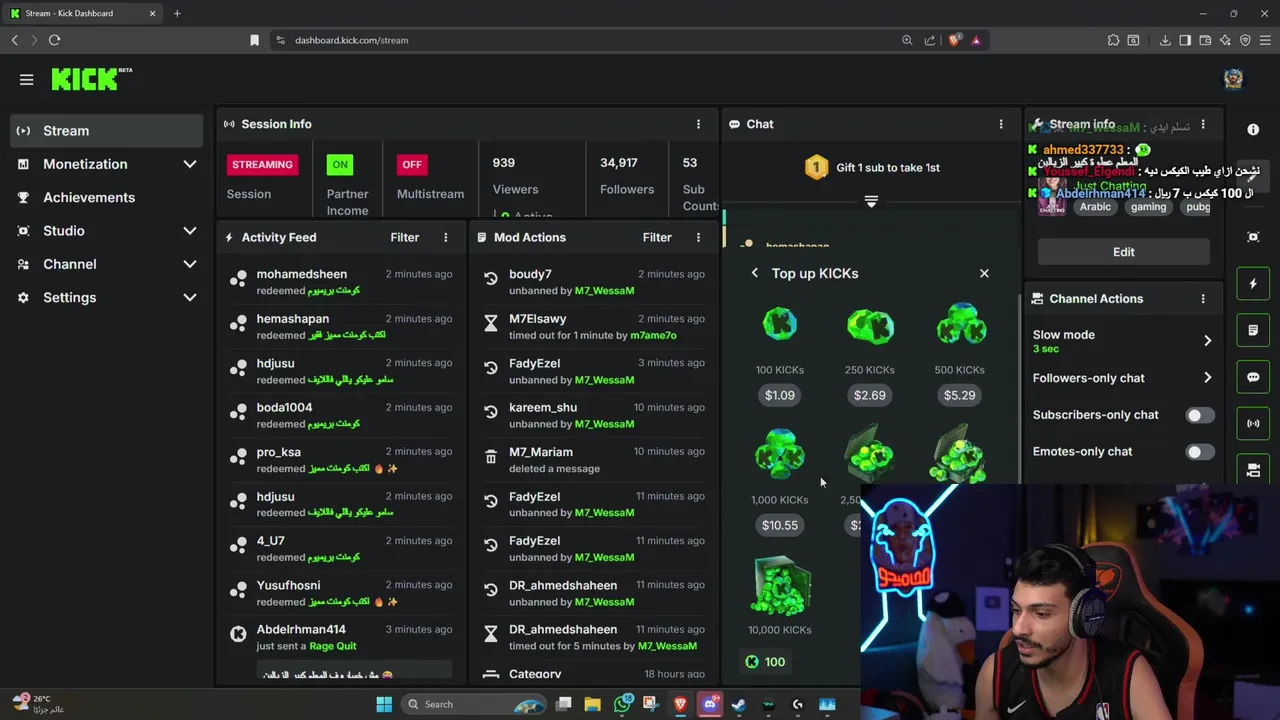
Task: Open Channel Actions options menu
Action: click(x=1203, y=299)
